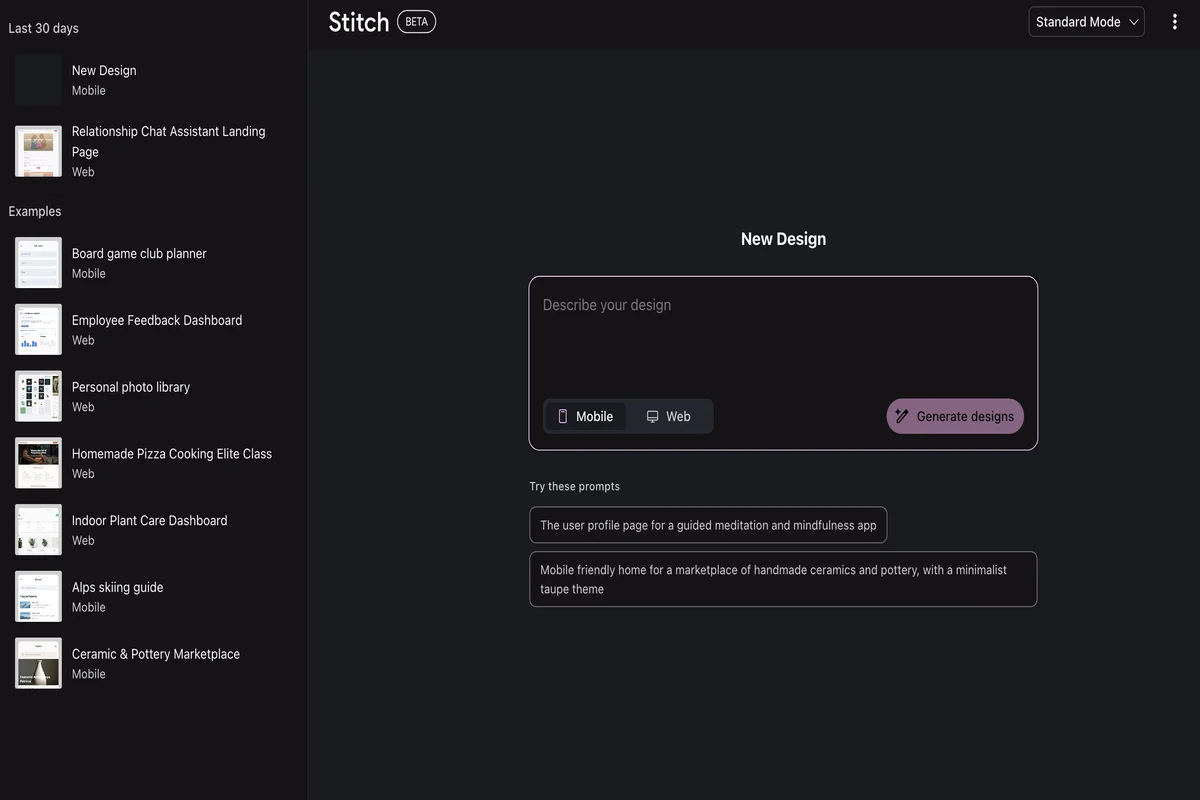
Task: Click the magic wand icon on Generate
Action: pos(902,416)
